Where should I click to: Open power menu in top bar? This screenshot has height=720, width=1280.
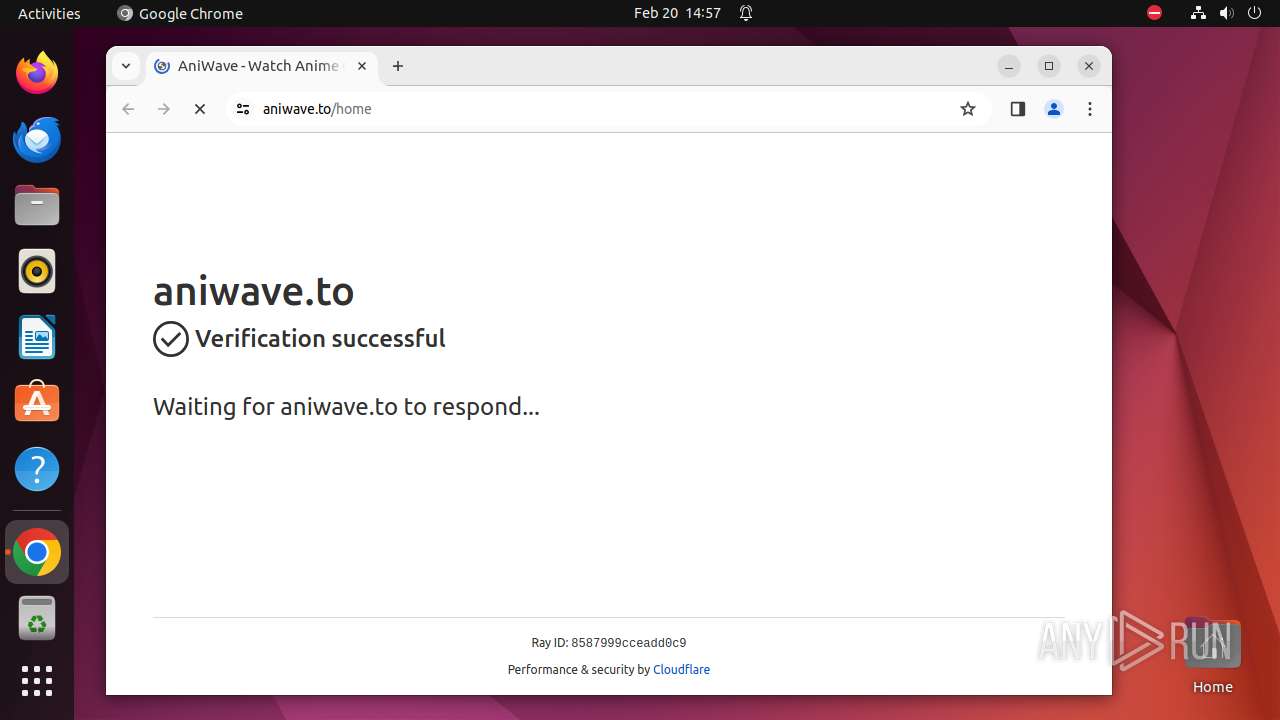coord(1254,13)
